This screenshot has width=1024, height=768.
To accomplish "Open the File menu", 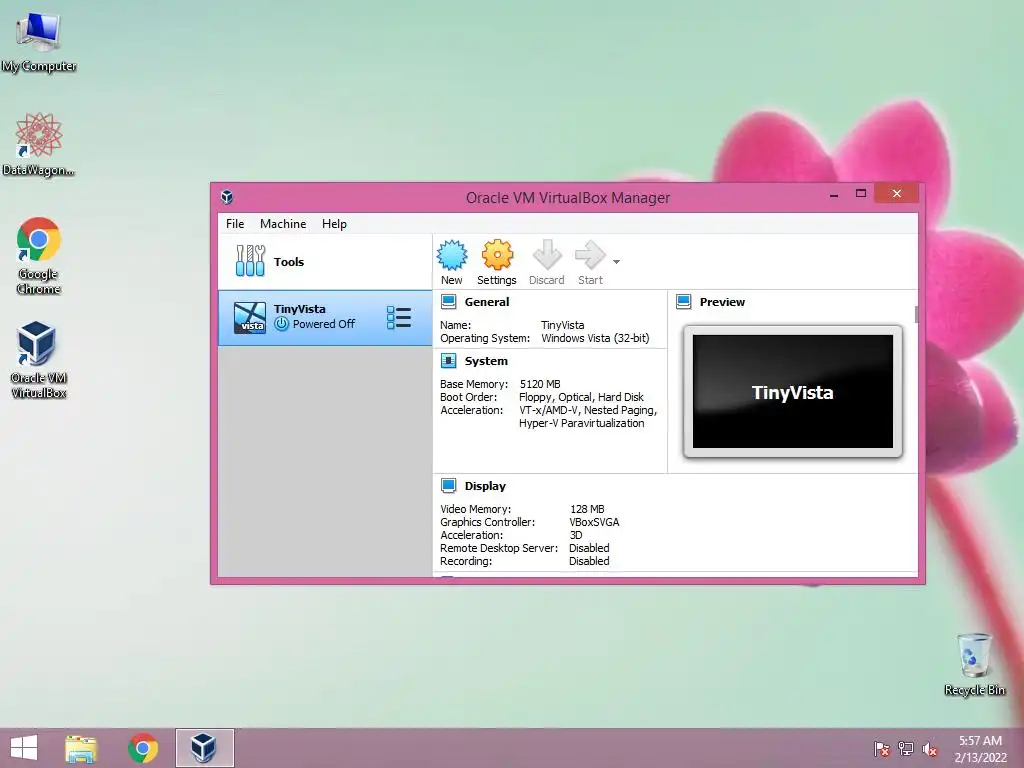I will 235,224.
